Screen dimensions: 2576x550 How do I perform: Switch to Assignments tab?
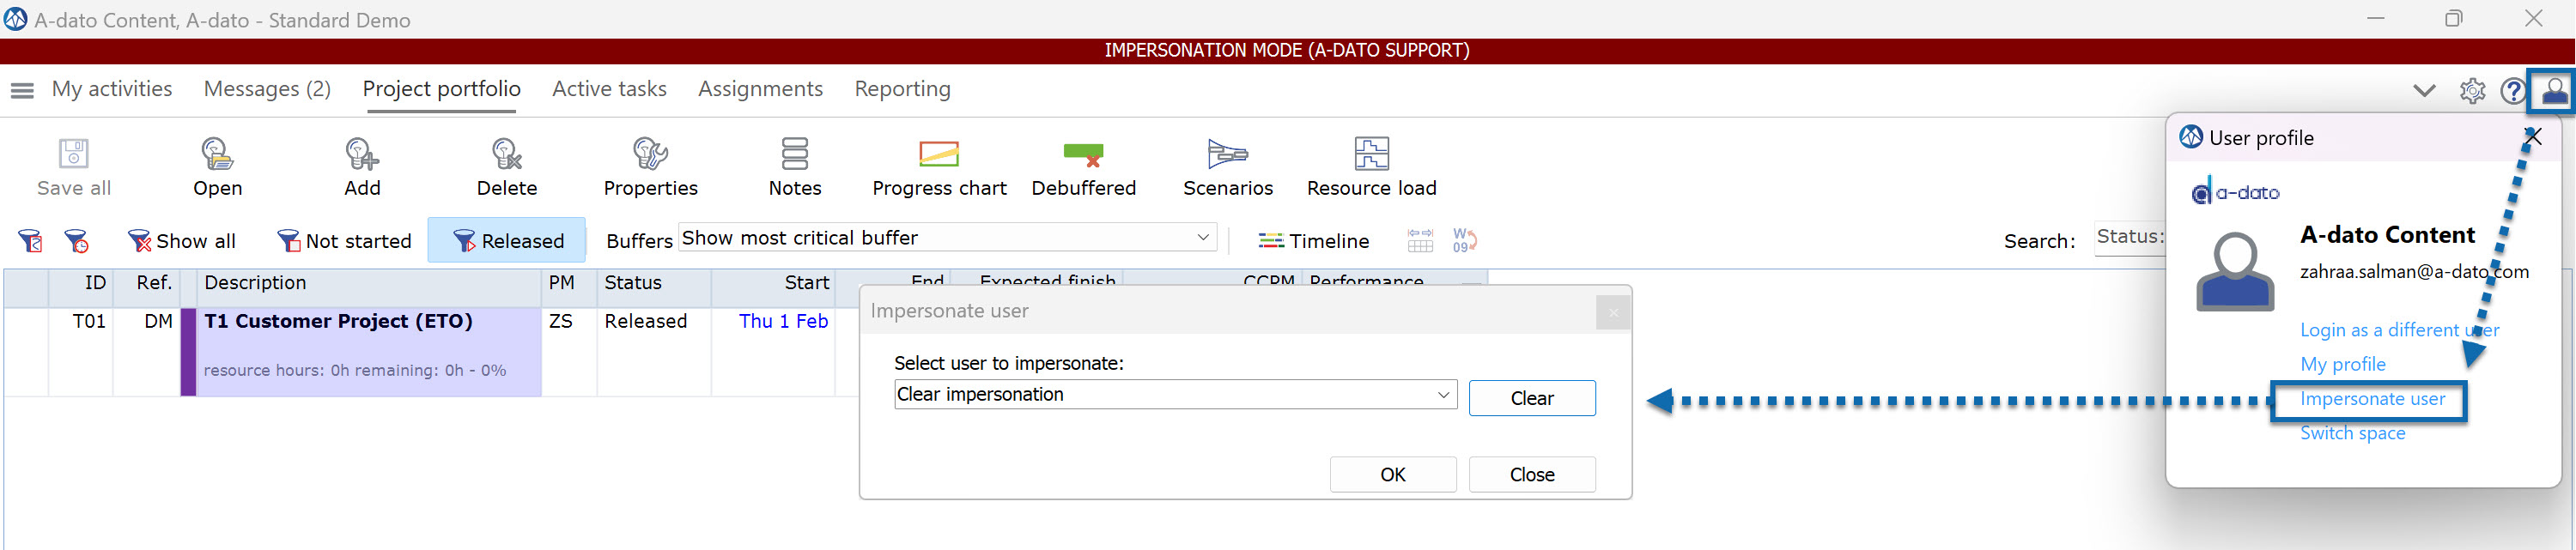point(760,89)
